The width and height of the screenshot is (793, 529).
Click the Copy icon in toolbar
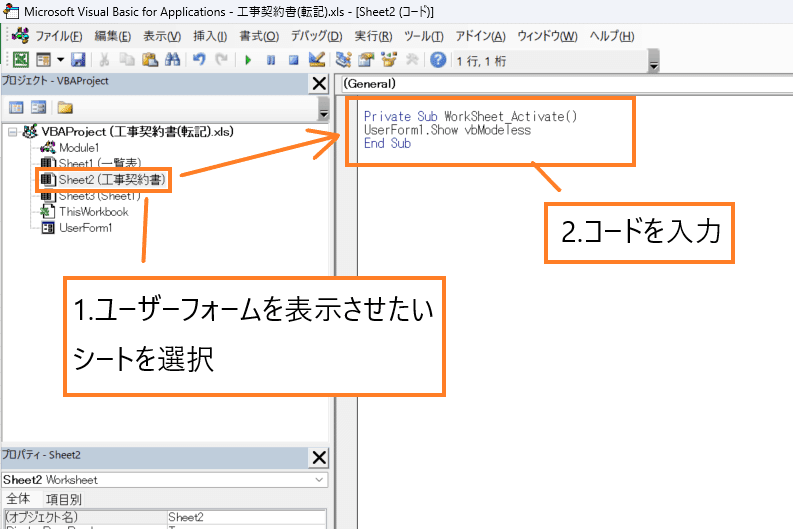pyautogui.click(x=126, y=60)
